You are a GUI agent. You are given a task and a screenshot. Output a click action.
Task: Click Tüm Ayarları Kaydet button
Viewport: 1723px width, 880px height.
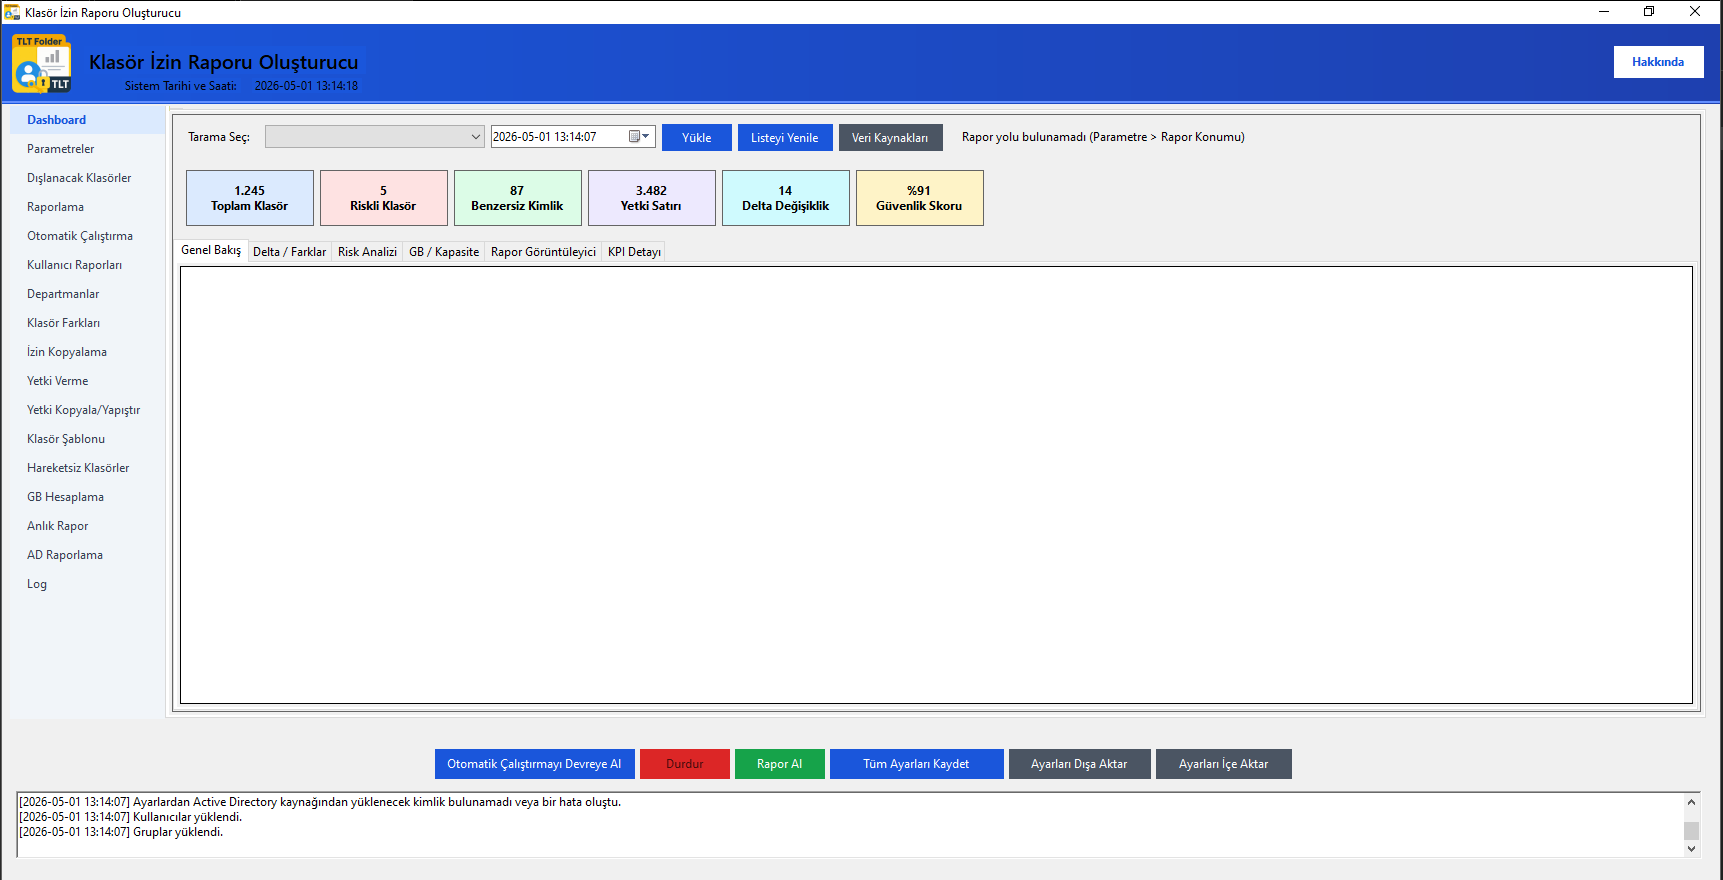click(916, 764)
